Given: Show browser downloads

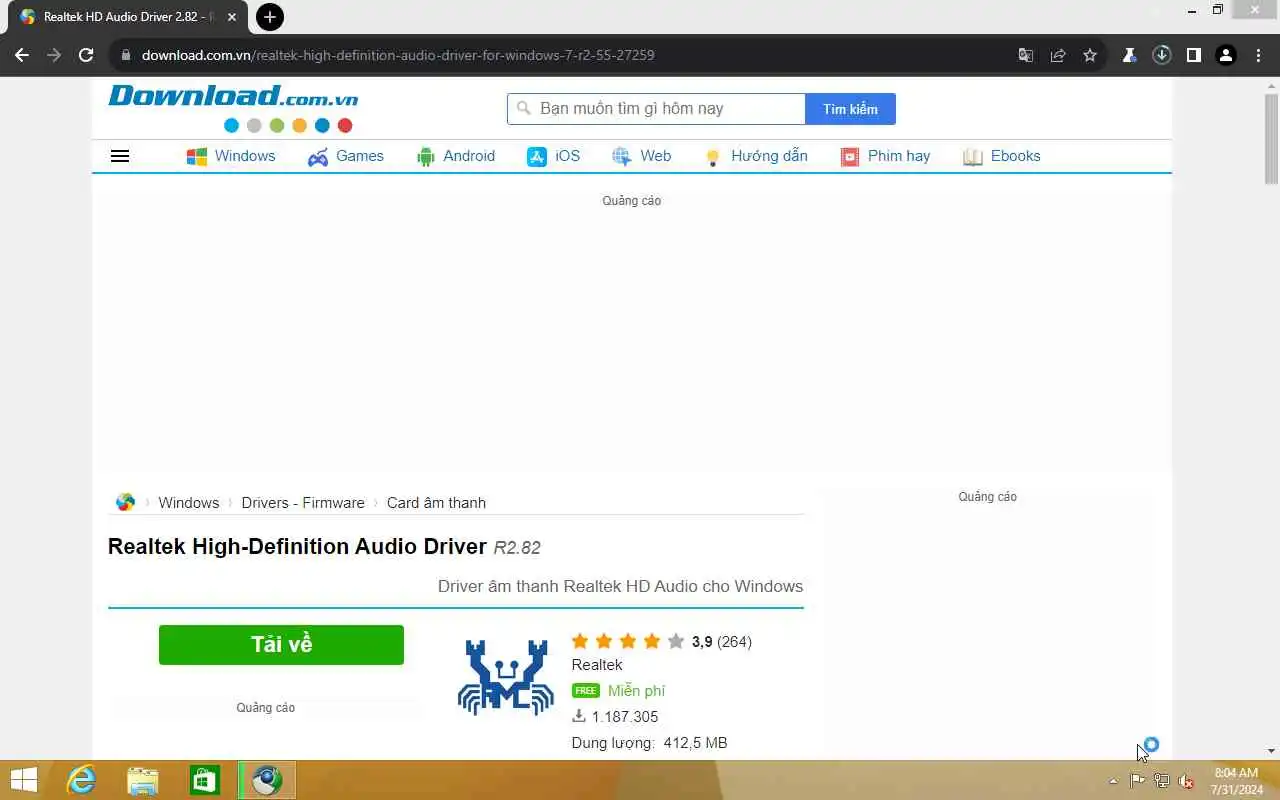Looking at the screenshot, I should click(x=1161, y=55).
